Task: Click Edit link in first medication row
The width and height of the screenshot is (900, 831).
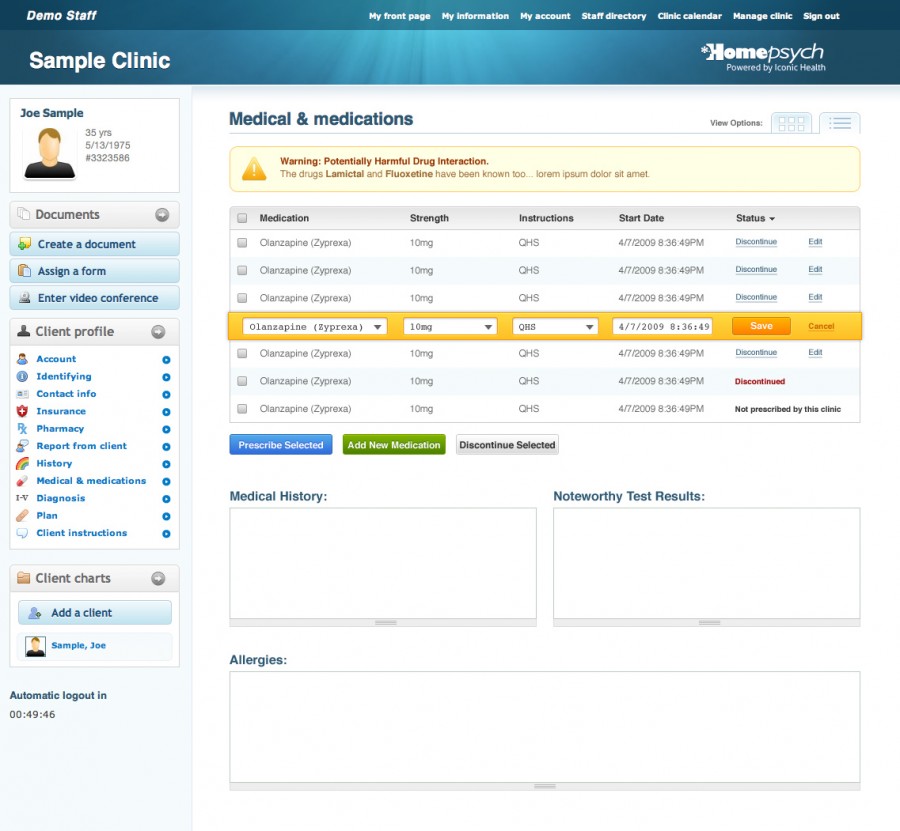Action: pos(815,242)
